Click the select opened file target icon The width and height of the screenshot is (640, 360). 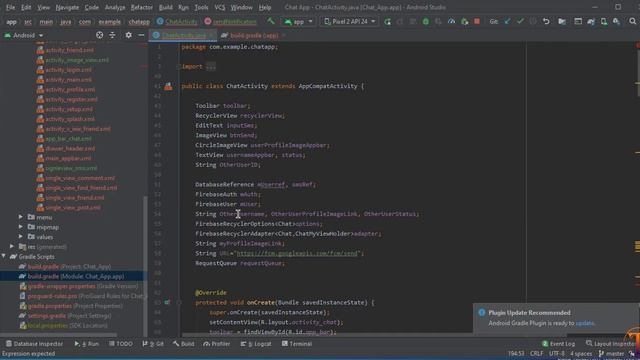99,35
